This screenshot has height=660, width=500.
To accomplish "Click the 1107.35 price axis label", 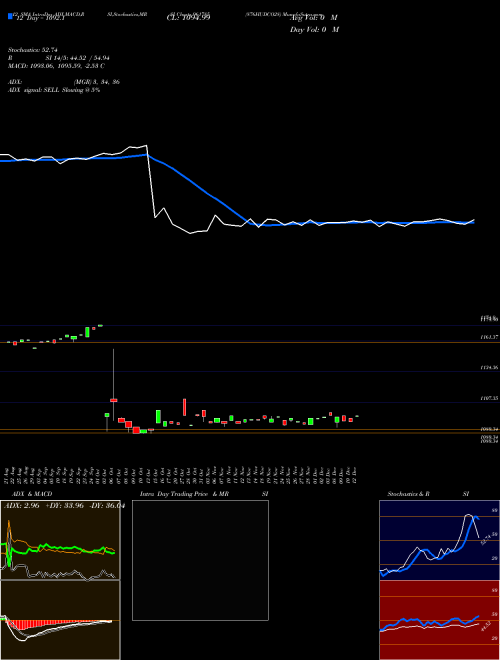I will tap(489, 398).
